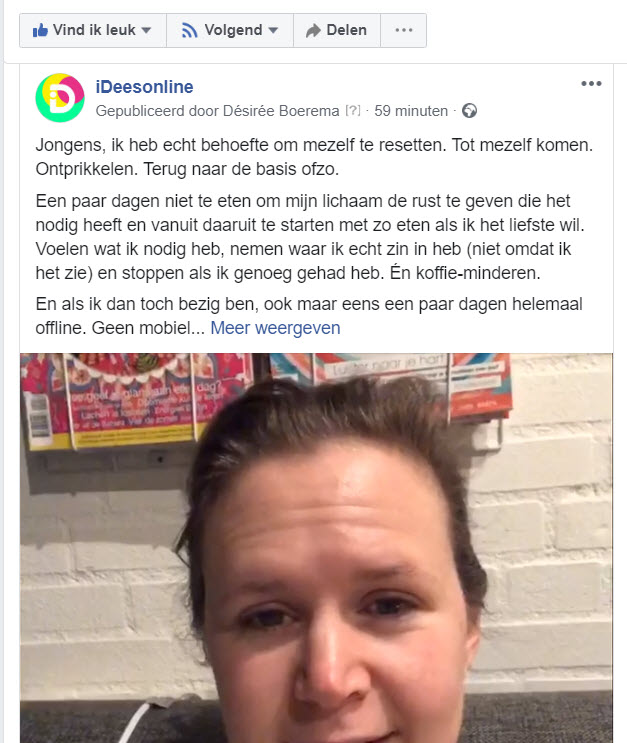Click the RSS feed icon next to Volgend
The width and height of the screenshot is (627, 743).
pos(190,30)
